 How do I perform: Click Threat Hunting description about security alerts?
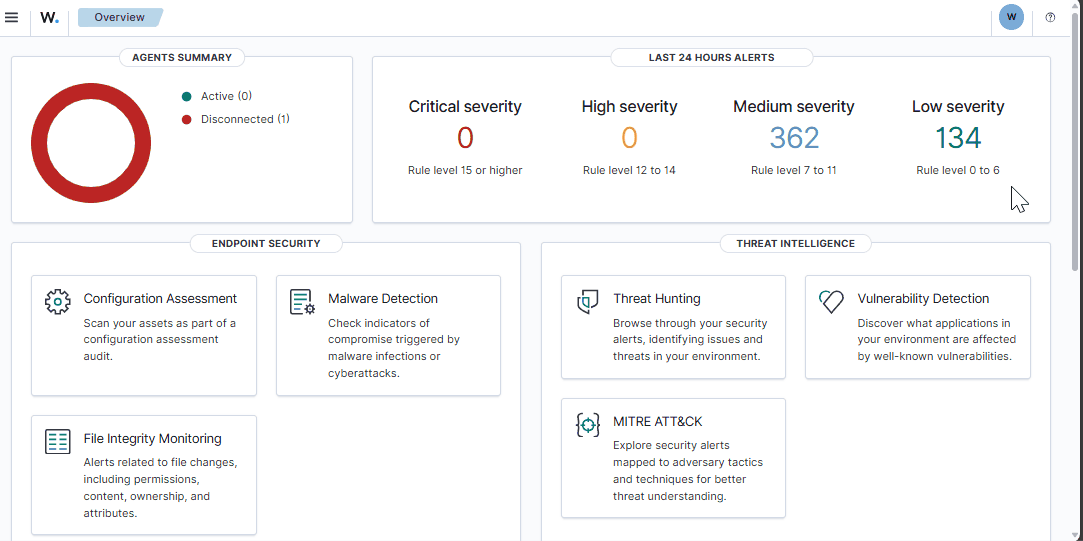point(690,339)
